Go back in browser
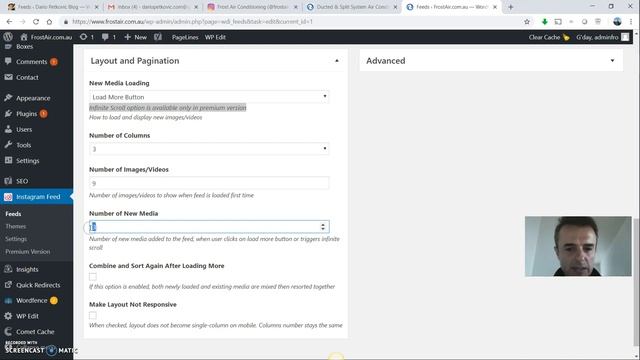The image size is (640, 360). coord(9,22)
